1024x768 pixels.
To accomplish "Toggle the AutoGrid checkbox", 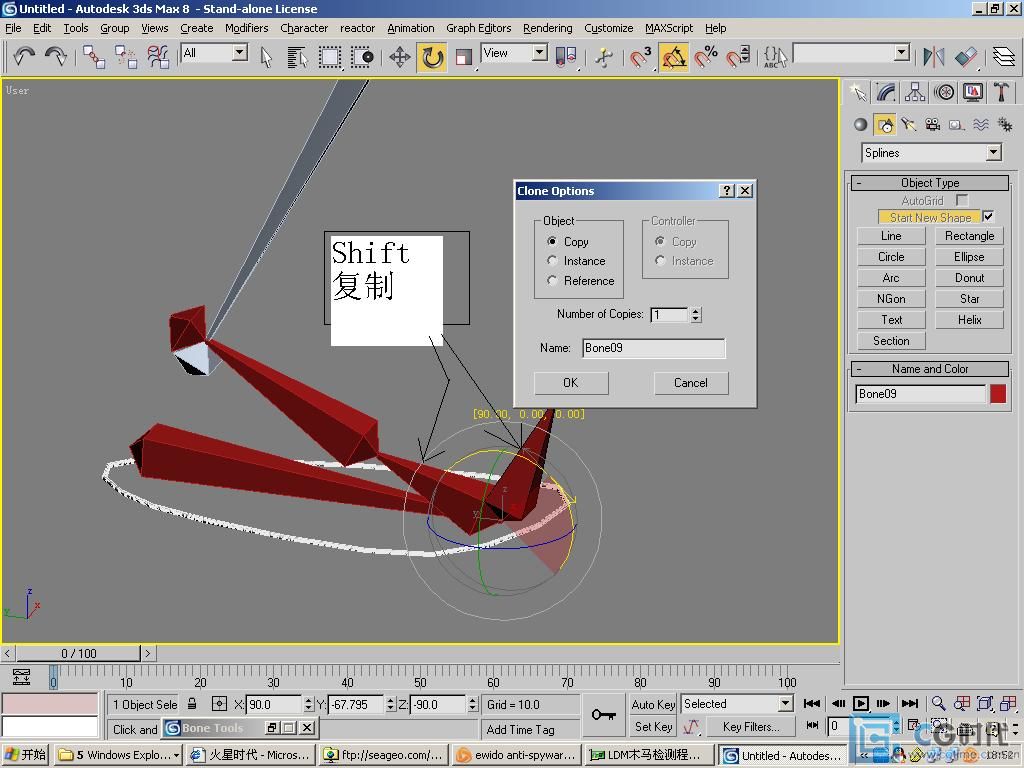I will 961,200.
